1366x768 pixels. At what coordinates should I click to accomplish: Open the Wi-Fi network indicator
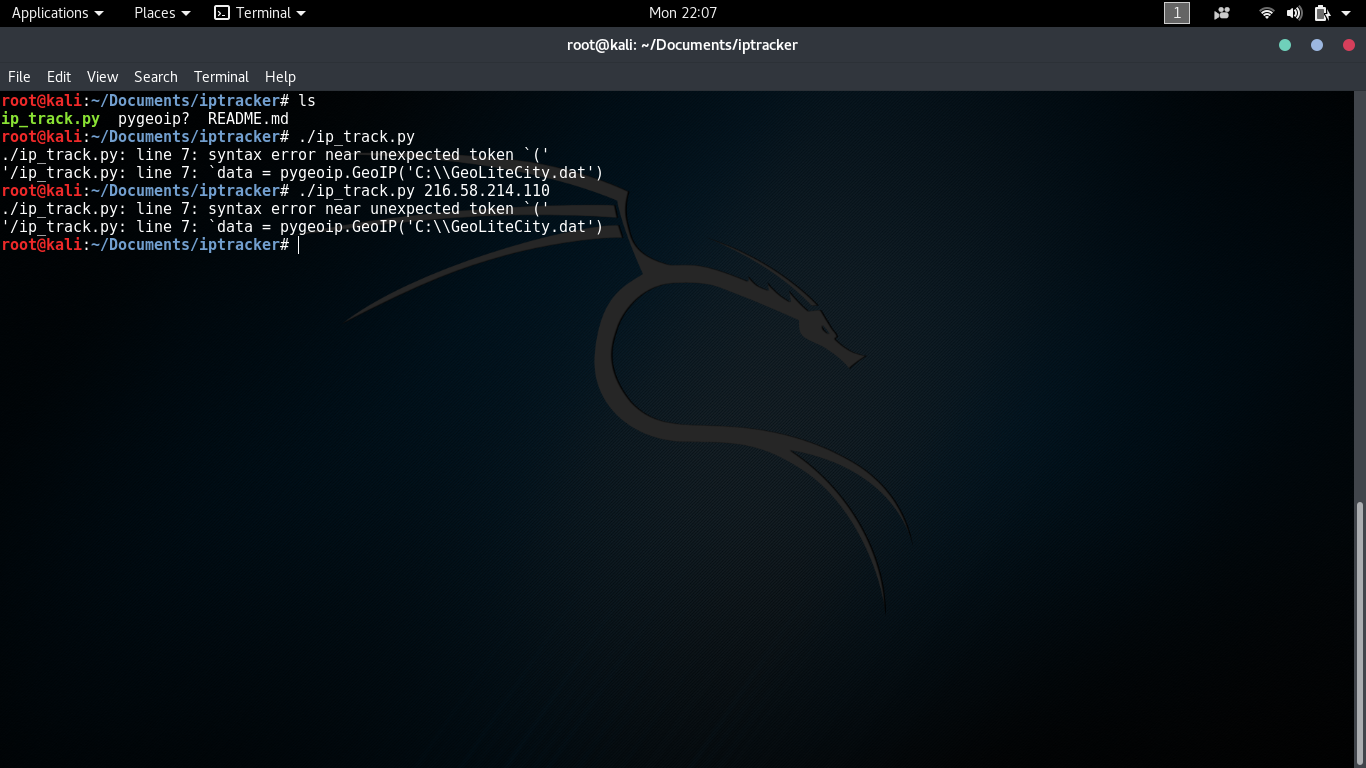1267,13
